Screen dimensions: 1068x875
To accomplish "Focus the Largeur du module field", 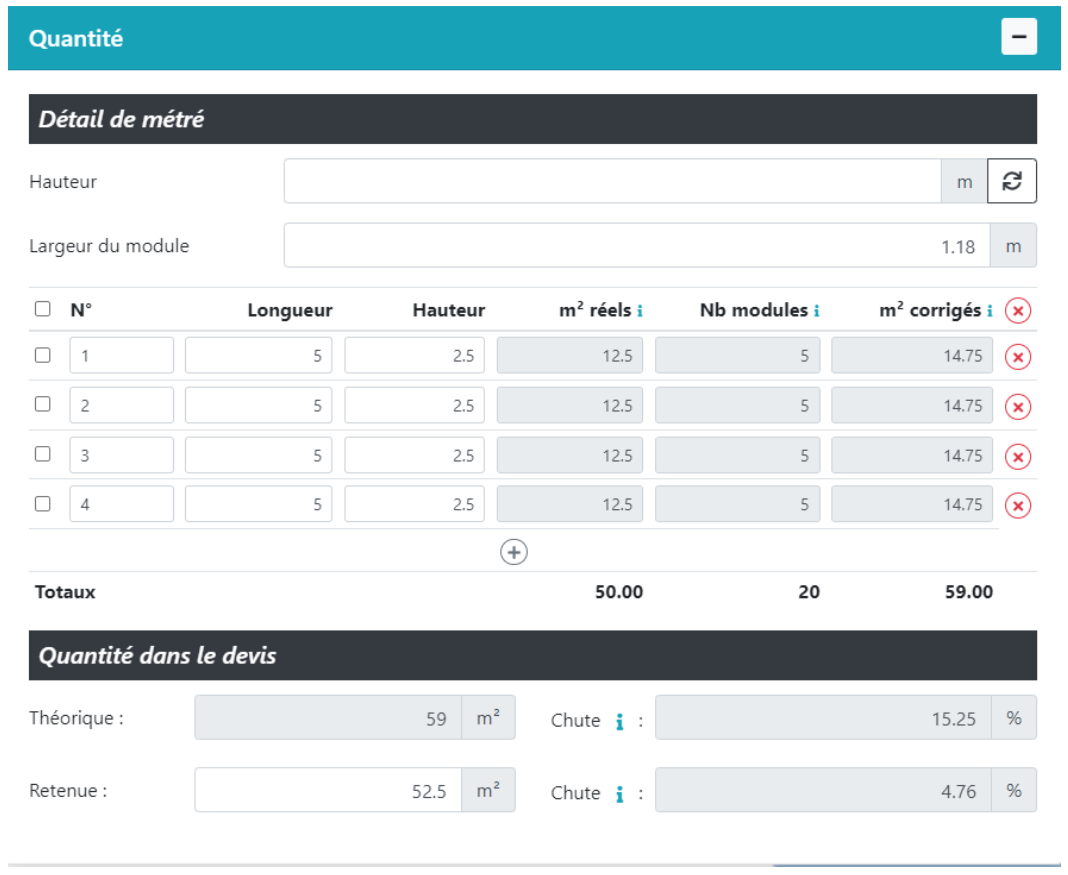I will pyautogui.click(x=636, y=245).
